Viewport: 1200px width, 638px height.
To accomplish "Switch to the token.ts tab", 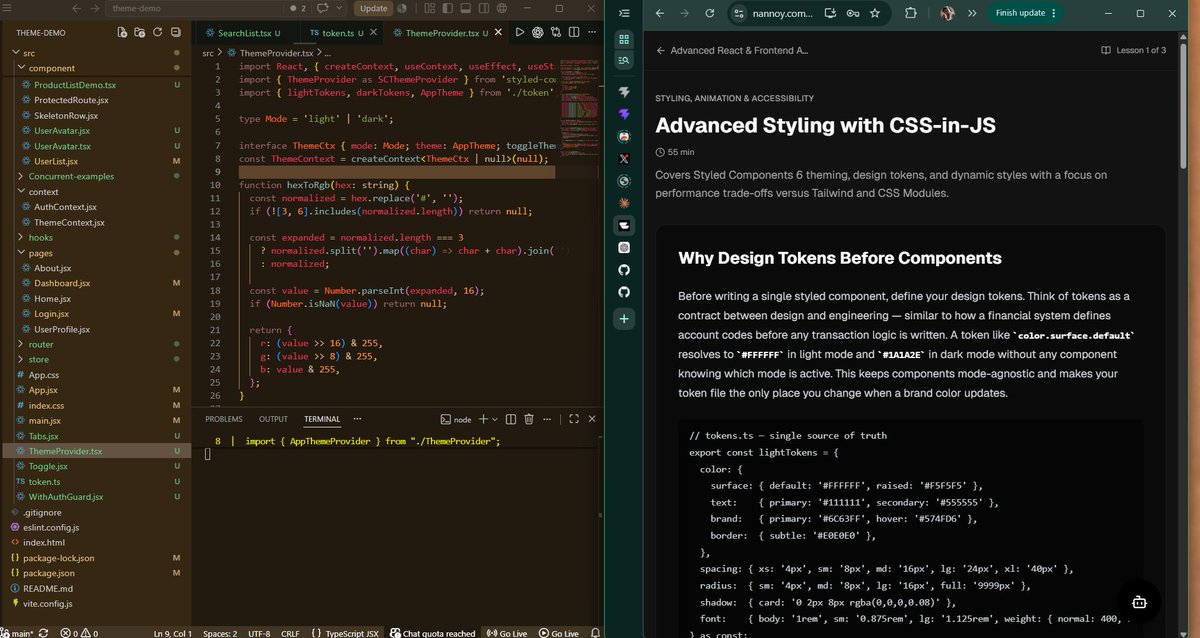I will point(344,33).
